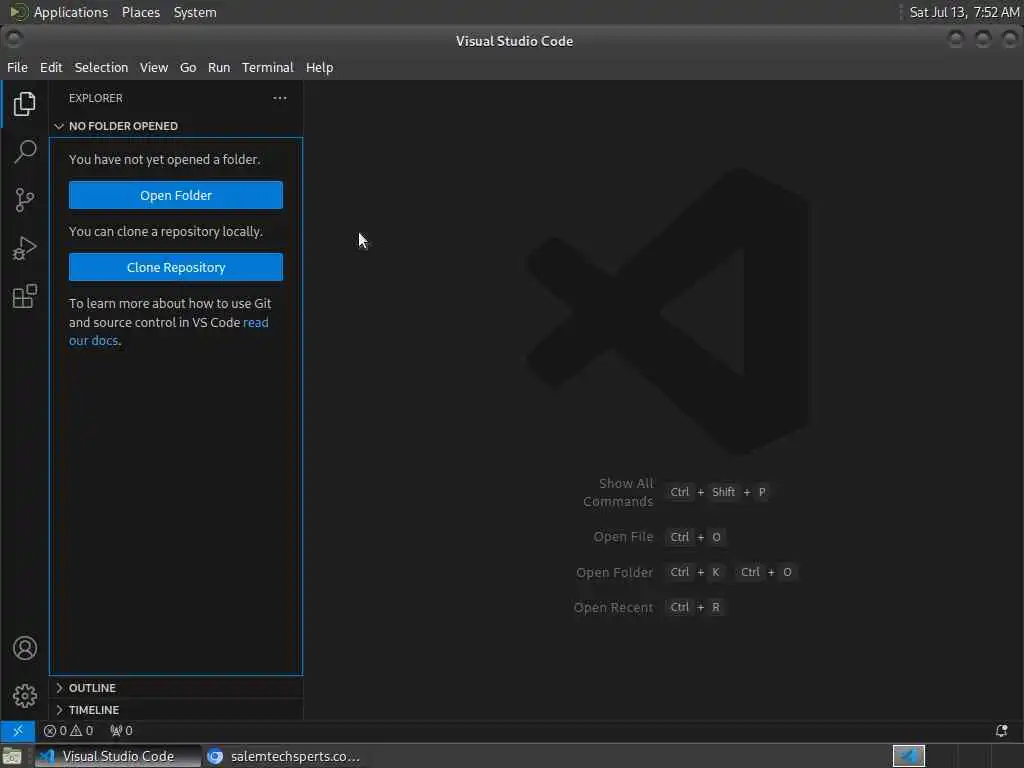Switch to salemtechsperts browser taskbar entry

click(x=284, y=756)
